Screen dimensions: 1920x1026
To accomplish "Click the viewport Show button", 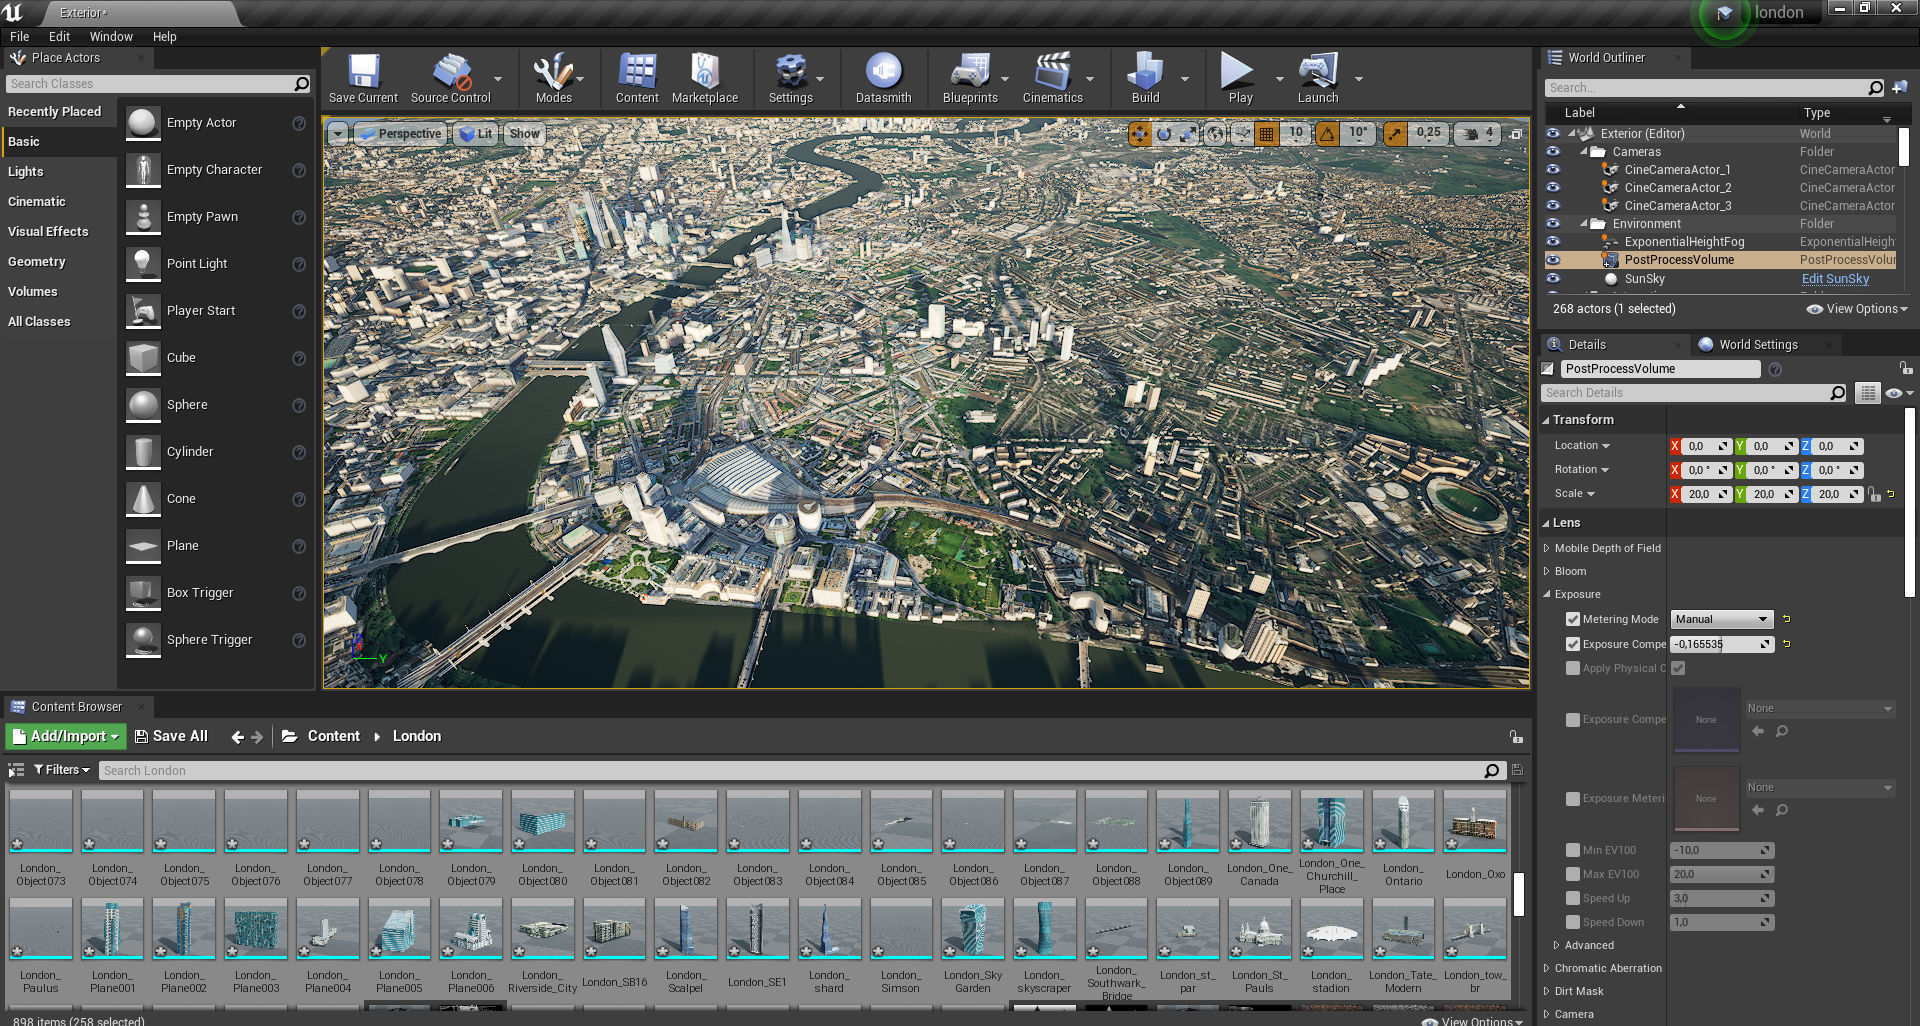I will [524, 134].
